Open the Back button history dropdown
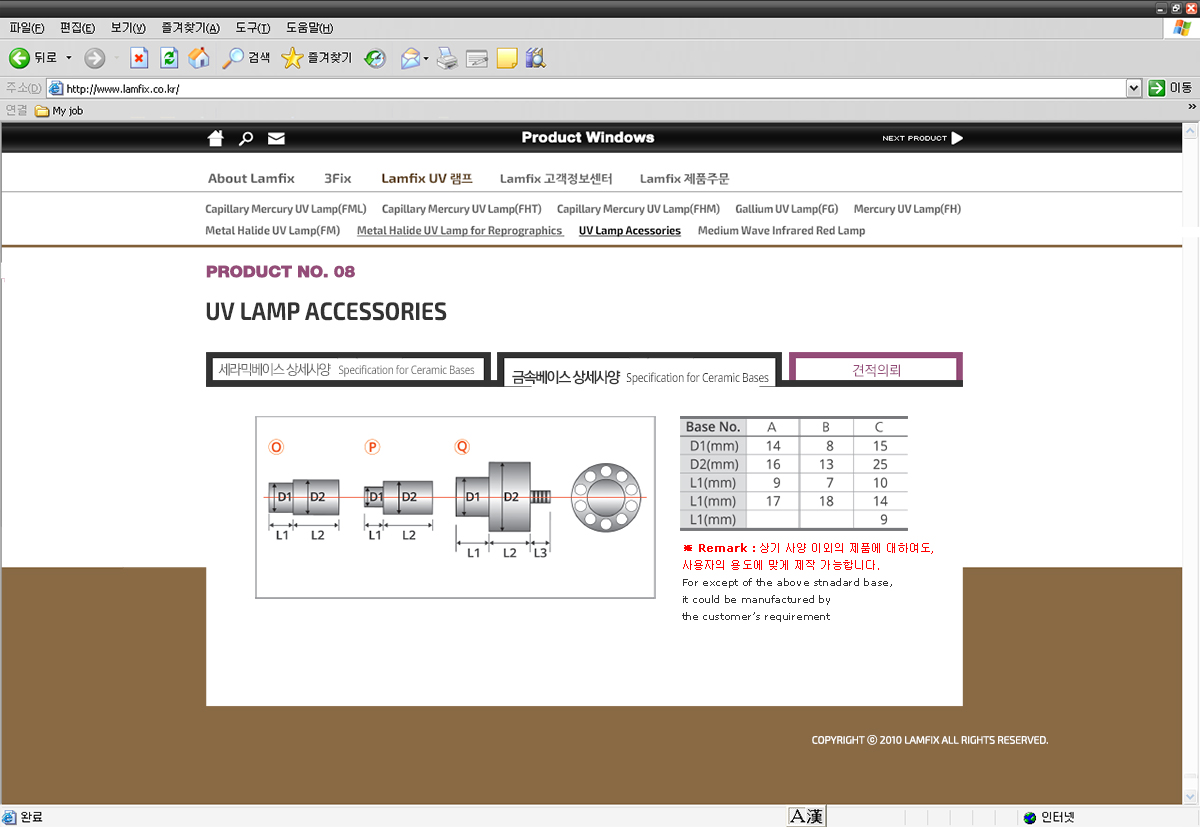The image size is (1200, 827). pos(69,58)
